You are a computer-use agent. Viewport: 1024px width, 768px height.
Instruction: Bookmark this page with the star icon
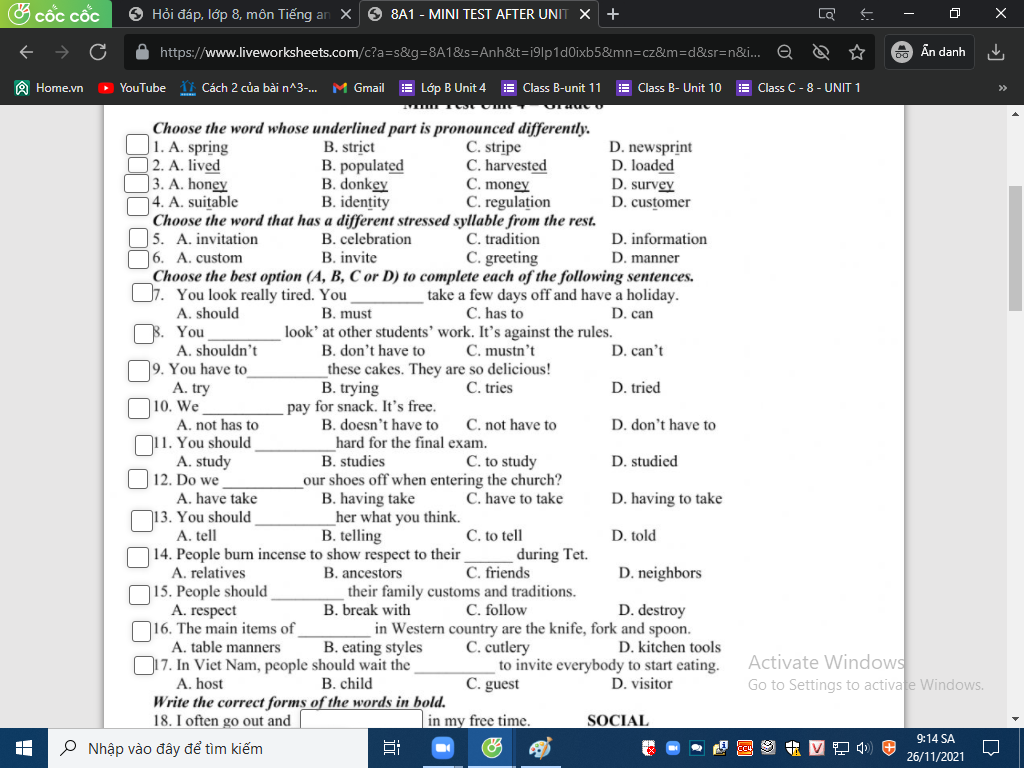(x=857, y=52)
